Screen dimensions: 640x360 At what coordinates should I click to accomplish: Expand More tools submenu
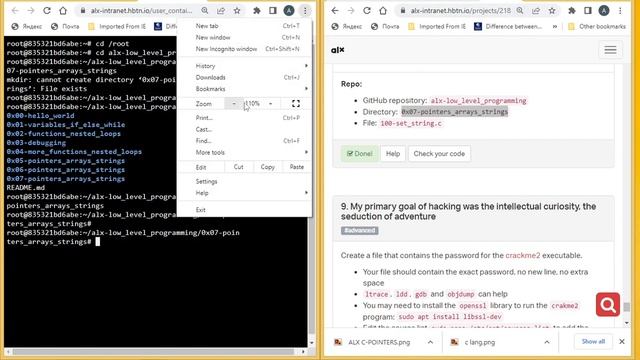point(245,152)
